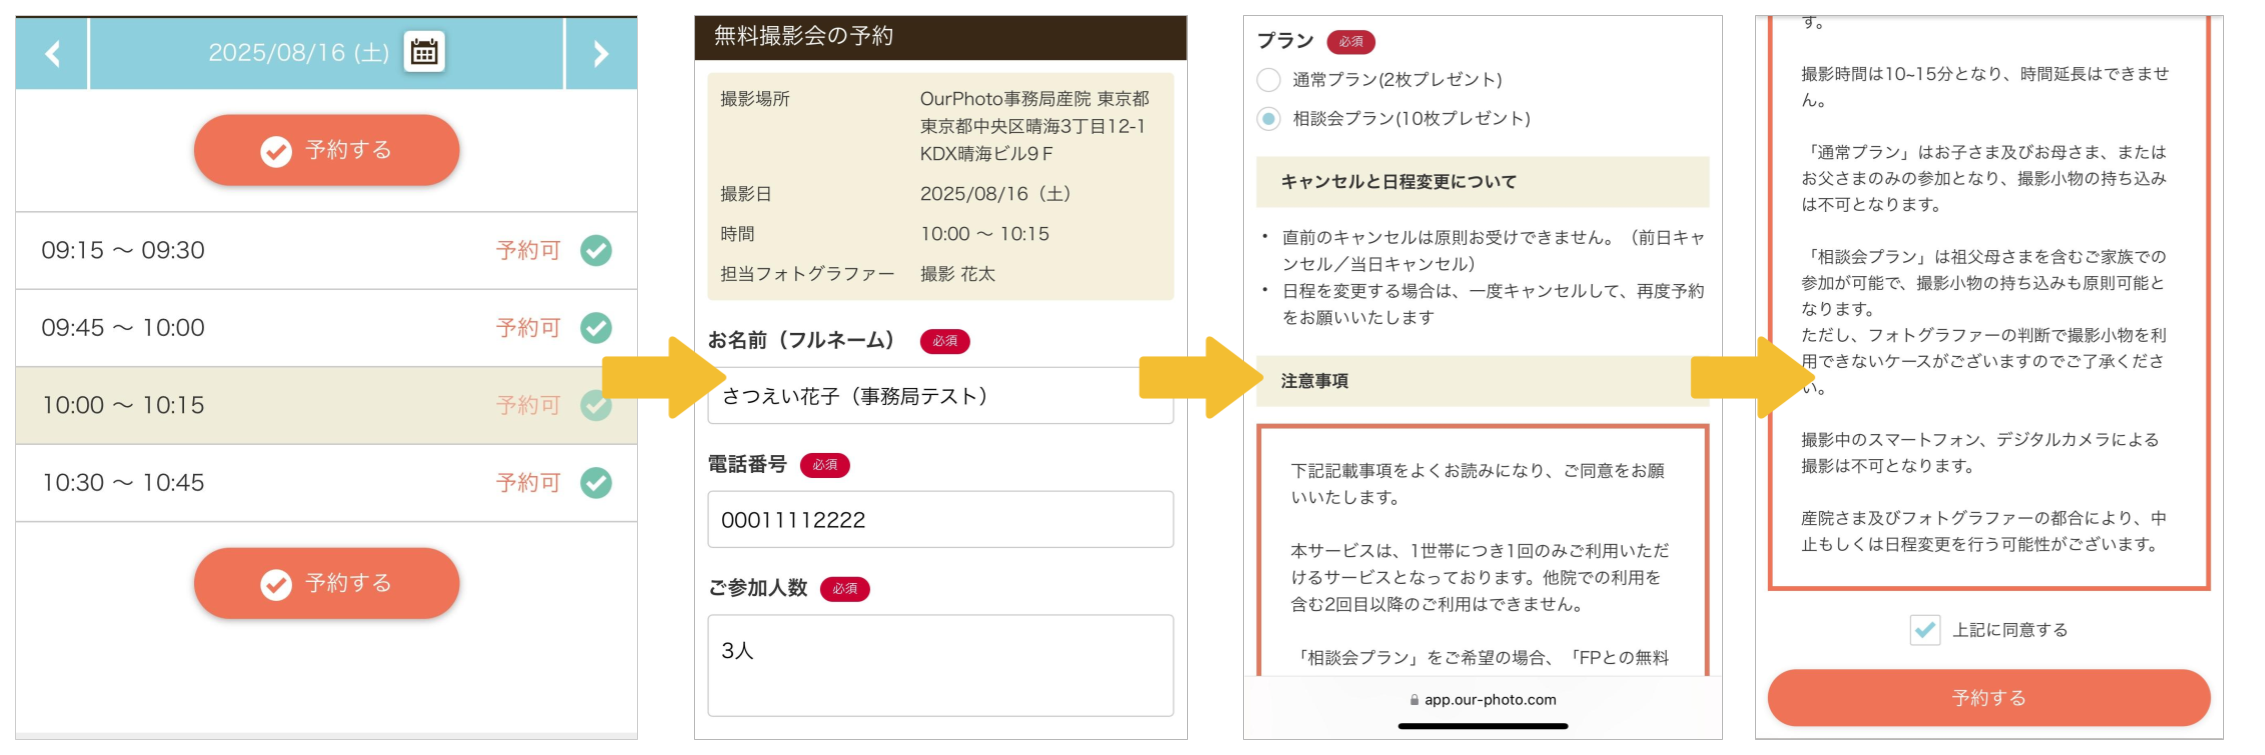Open the calendar date picker icon
The height and width of the screenshot is (755, 2265).
pos(424,52)
